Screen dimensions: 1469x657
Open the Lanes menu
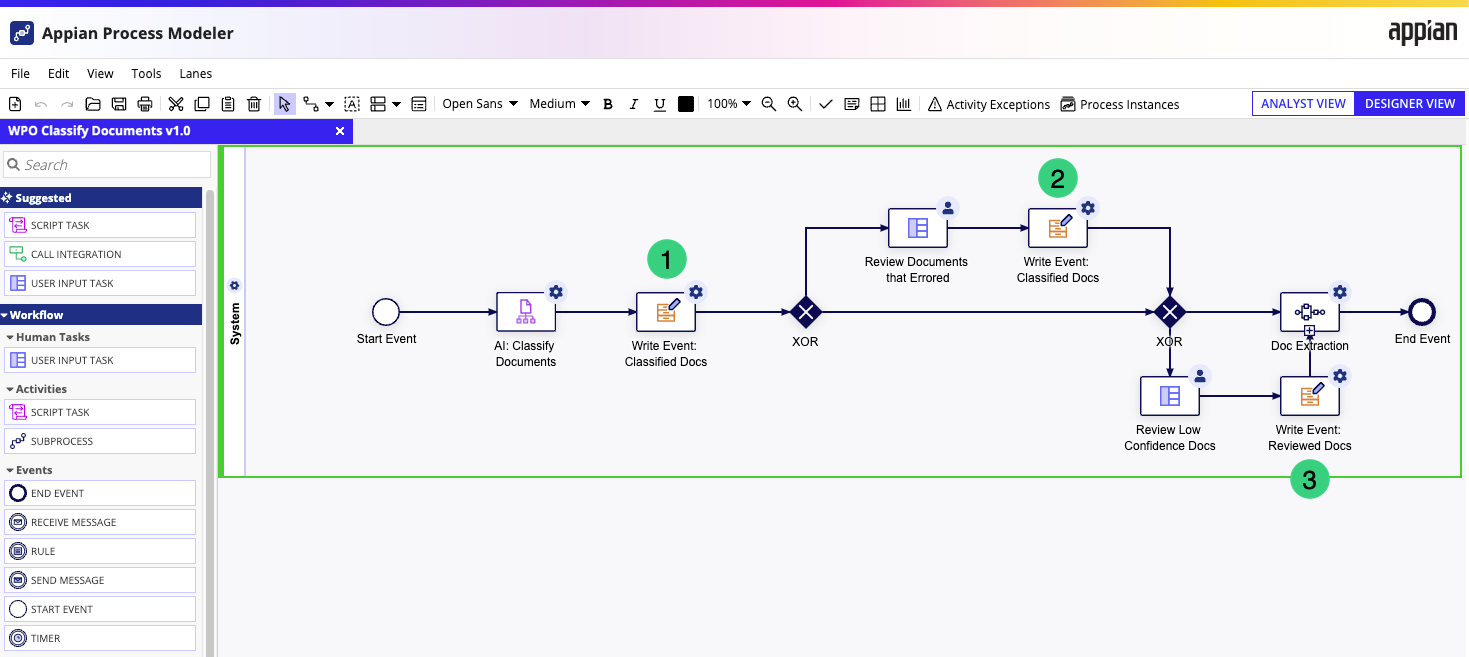(196, 73)
